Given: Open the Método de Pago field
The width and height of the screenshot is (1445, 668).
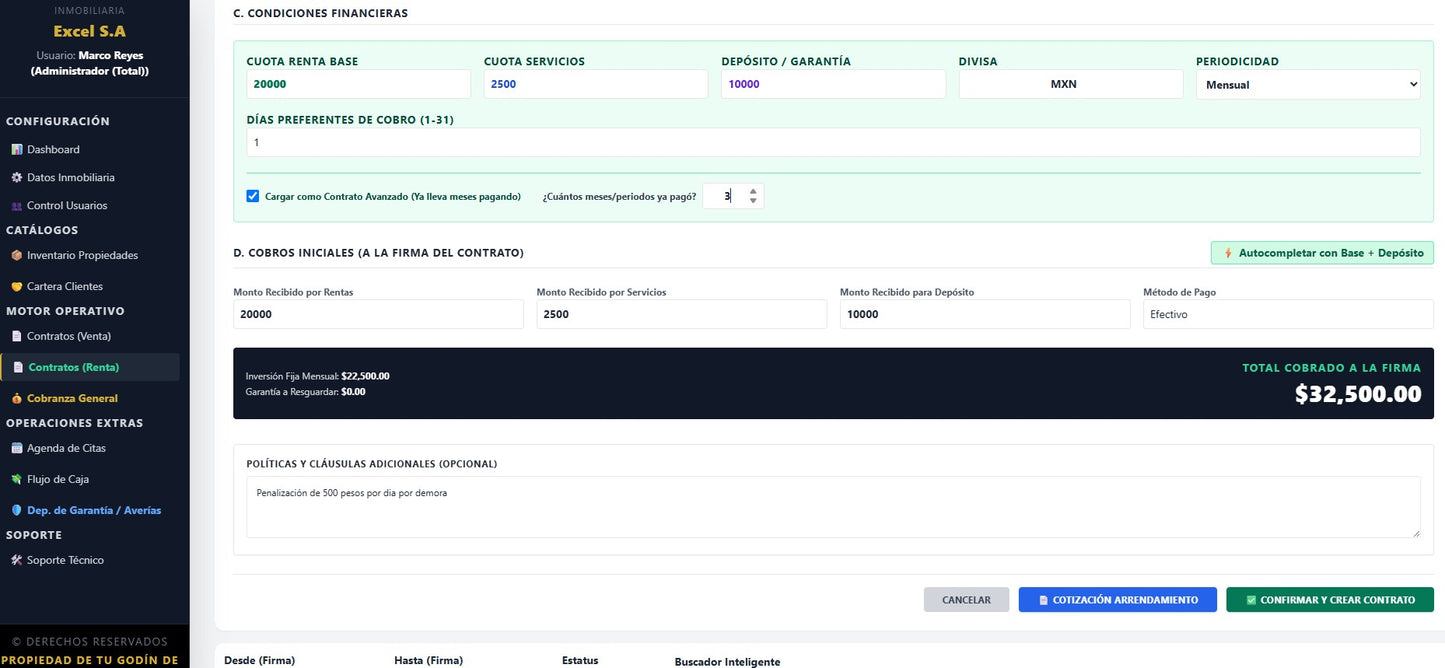Looking at the screenshot, I should [1288, 314].
